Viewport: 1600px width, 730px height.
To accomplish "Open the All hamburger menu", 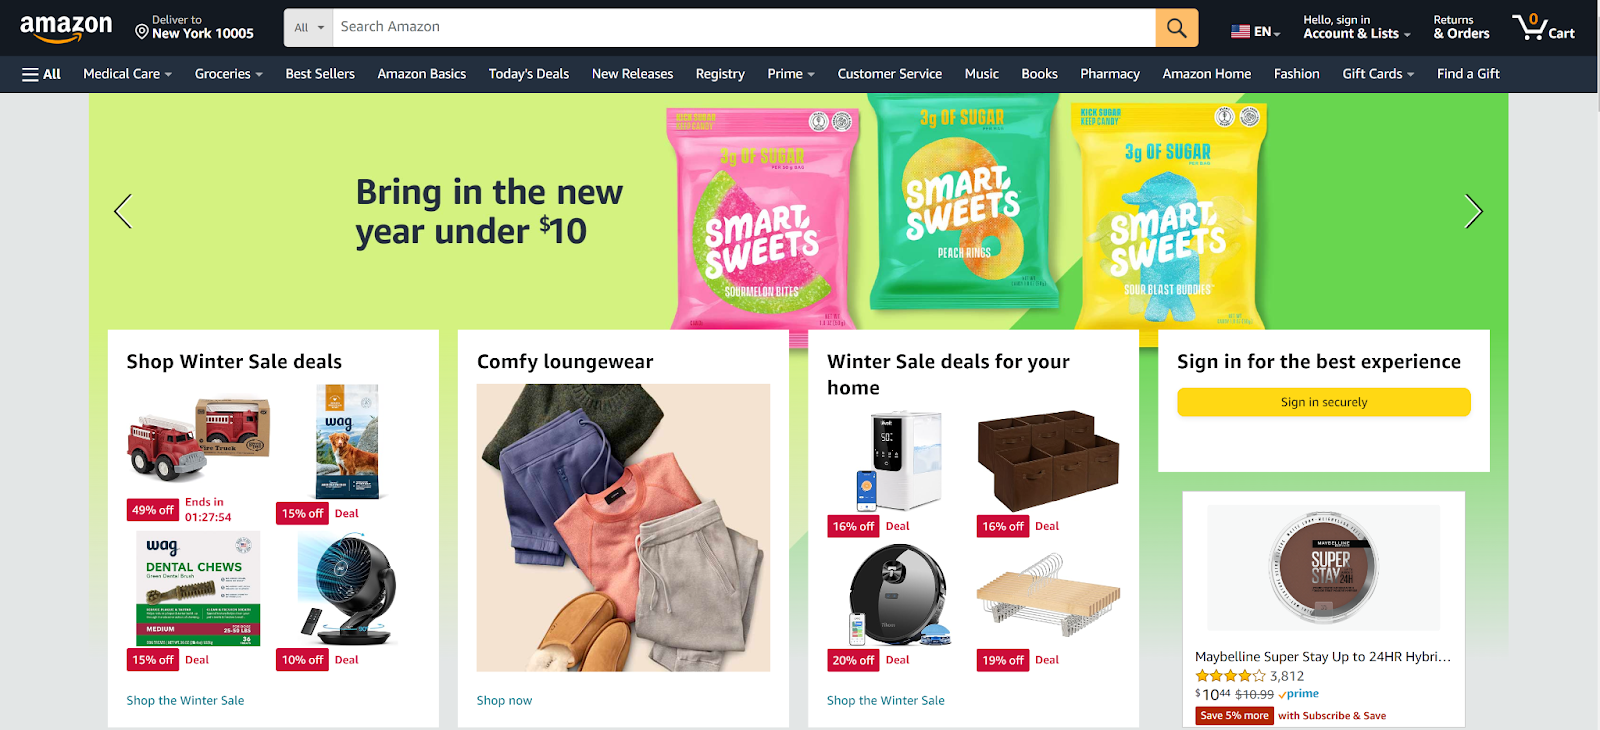I will (41, 74).
